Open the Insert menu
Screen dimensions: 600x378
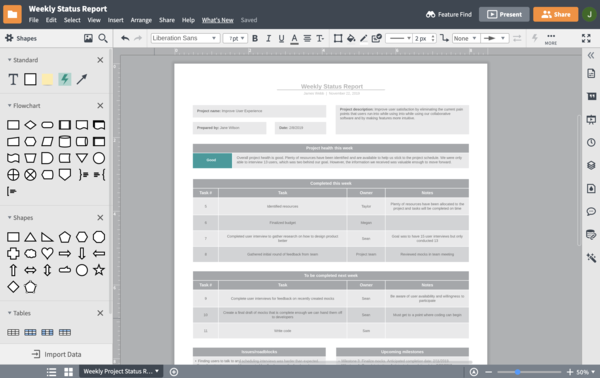116,20
